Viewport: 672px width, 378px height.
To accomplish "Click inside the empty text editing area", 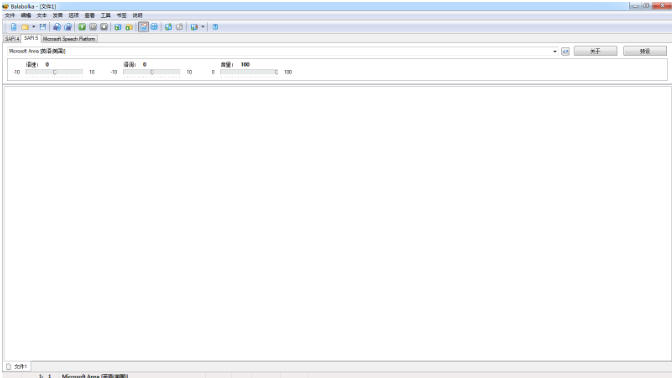I will coord(337,223).
